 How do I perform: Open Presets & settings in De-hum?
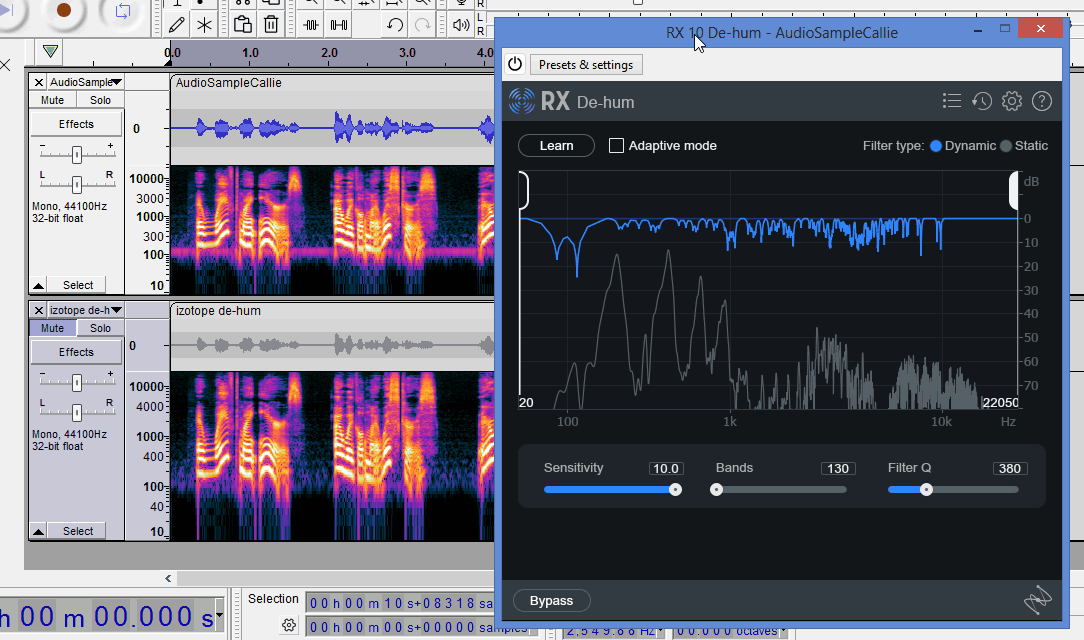586,65
